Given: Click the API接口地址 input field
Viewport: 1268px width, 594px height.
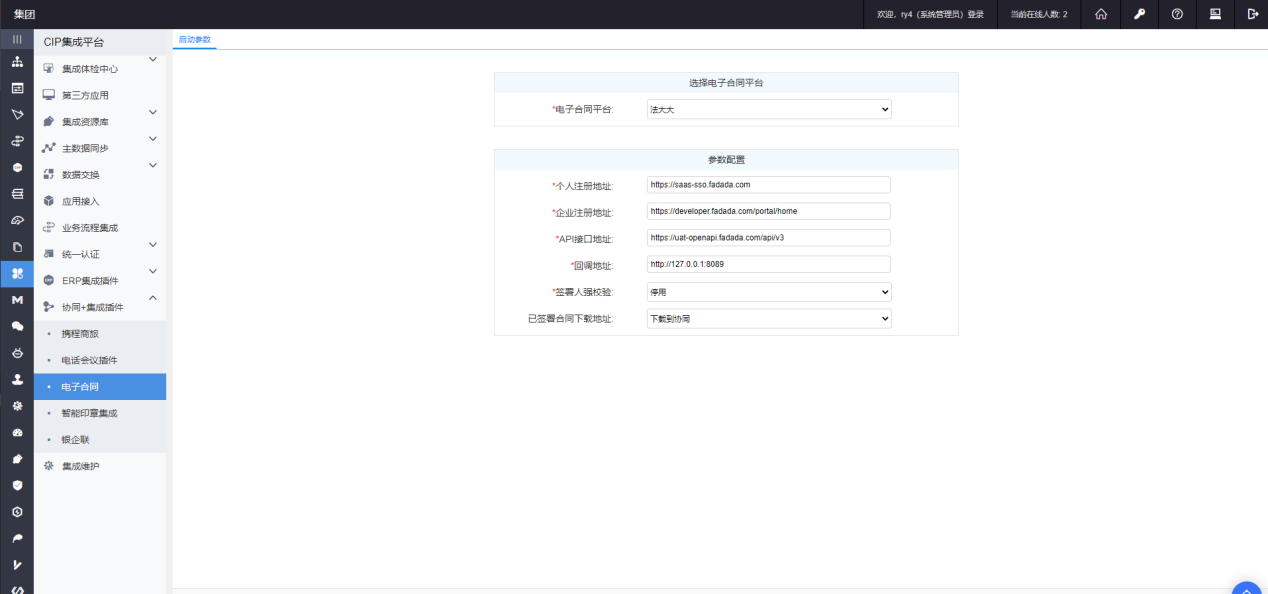Looking at the screenshot, I should [768, 238].
